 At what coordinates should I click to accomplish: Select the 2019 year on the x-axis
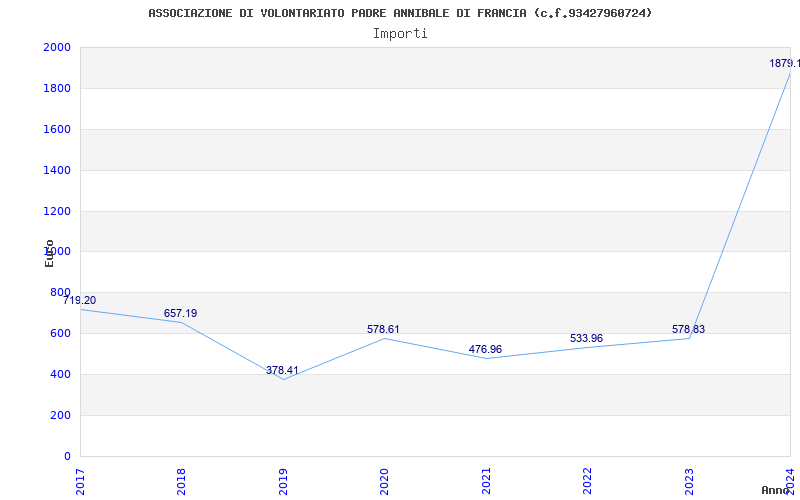click(x=283, y=480)
